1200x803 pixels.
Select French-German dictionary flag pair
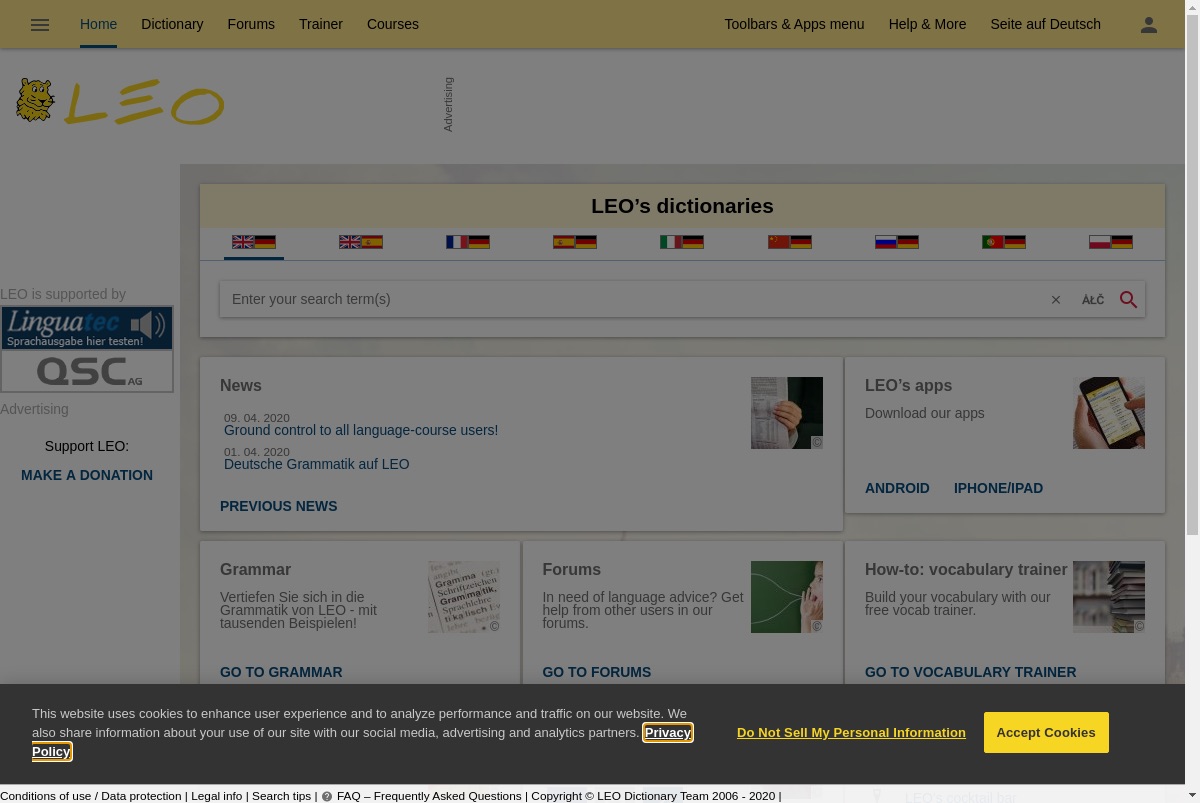pyautogui.click(x=468, y=242)
